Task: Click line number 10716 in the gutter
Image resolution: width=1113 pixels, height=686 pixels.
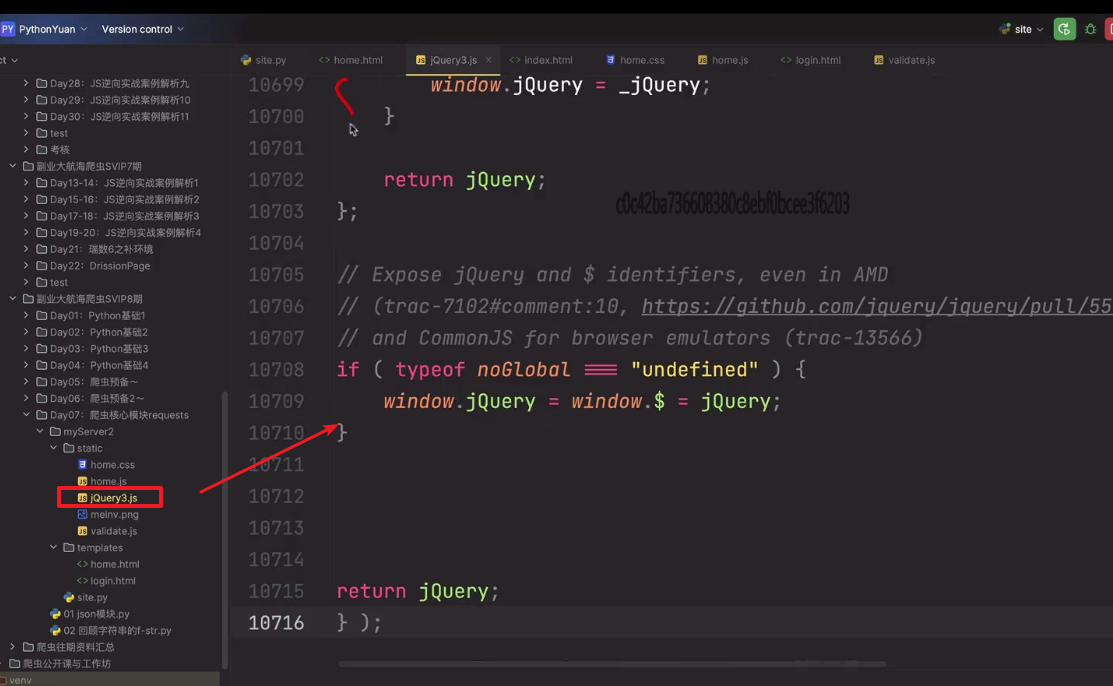Action: click(x=276, y=623)
